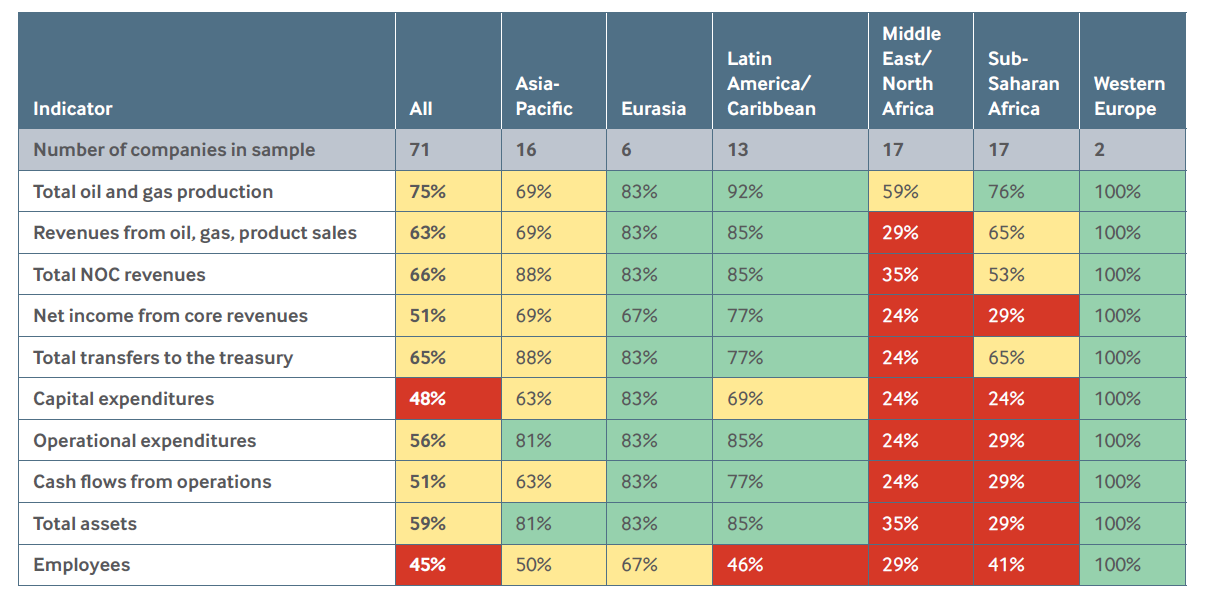Screen dimensions: 1212x610
Task: Select the green 92% Latin America production cell
Action: click(x=790, y=192)
